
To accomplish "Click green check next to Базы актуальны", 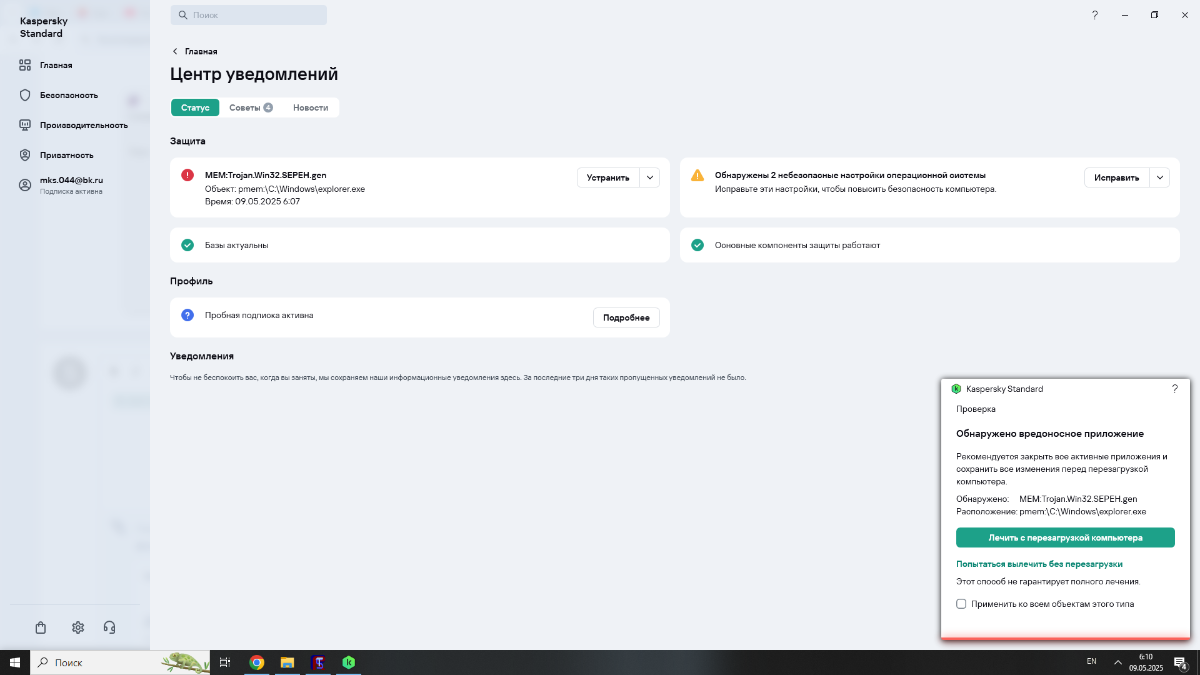I will [187, 244].
